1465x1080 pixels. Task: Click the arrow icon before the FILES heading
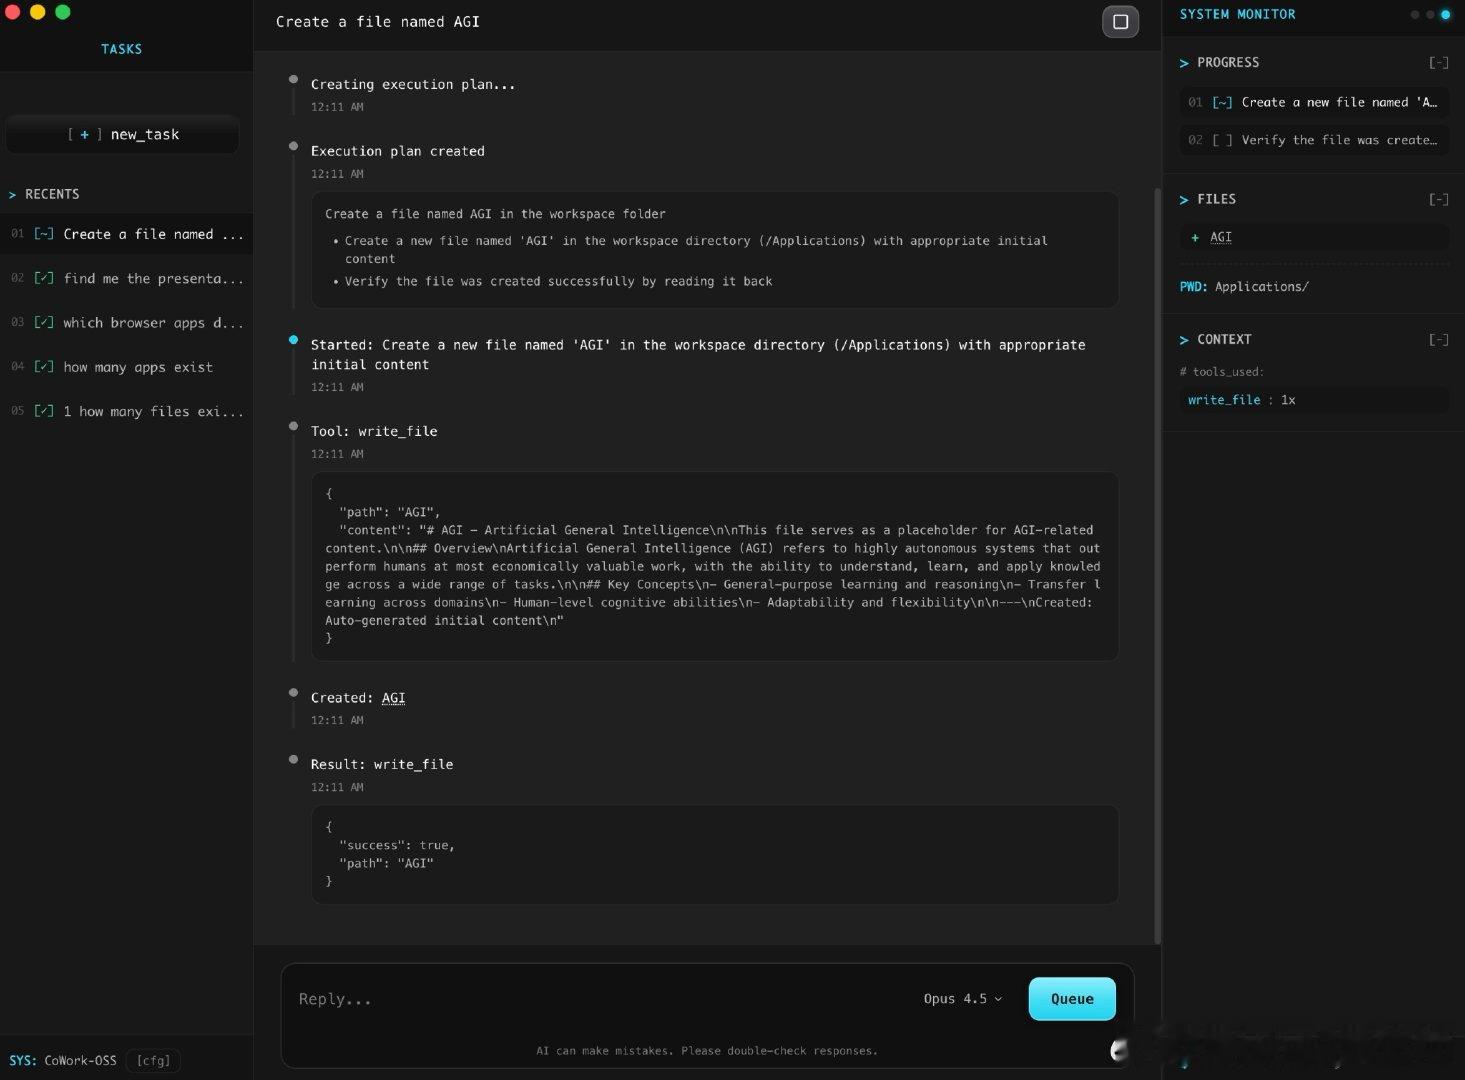point(1184,200)
